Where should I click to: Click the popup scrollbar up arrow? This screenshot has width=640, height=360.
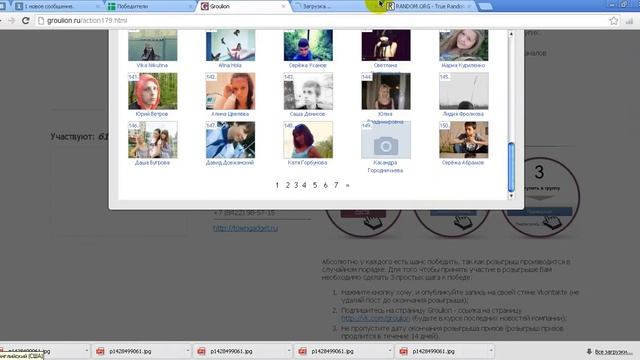[511, 35]
